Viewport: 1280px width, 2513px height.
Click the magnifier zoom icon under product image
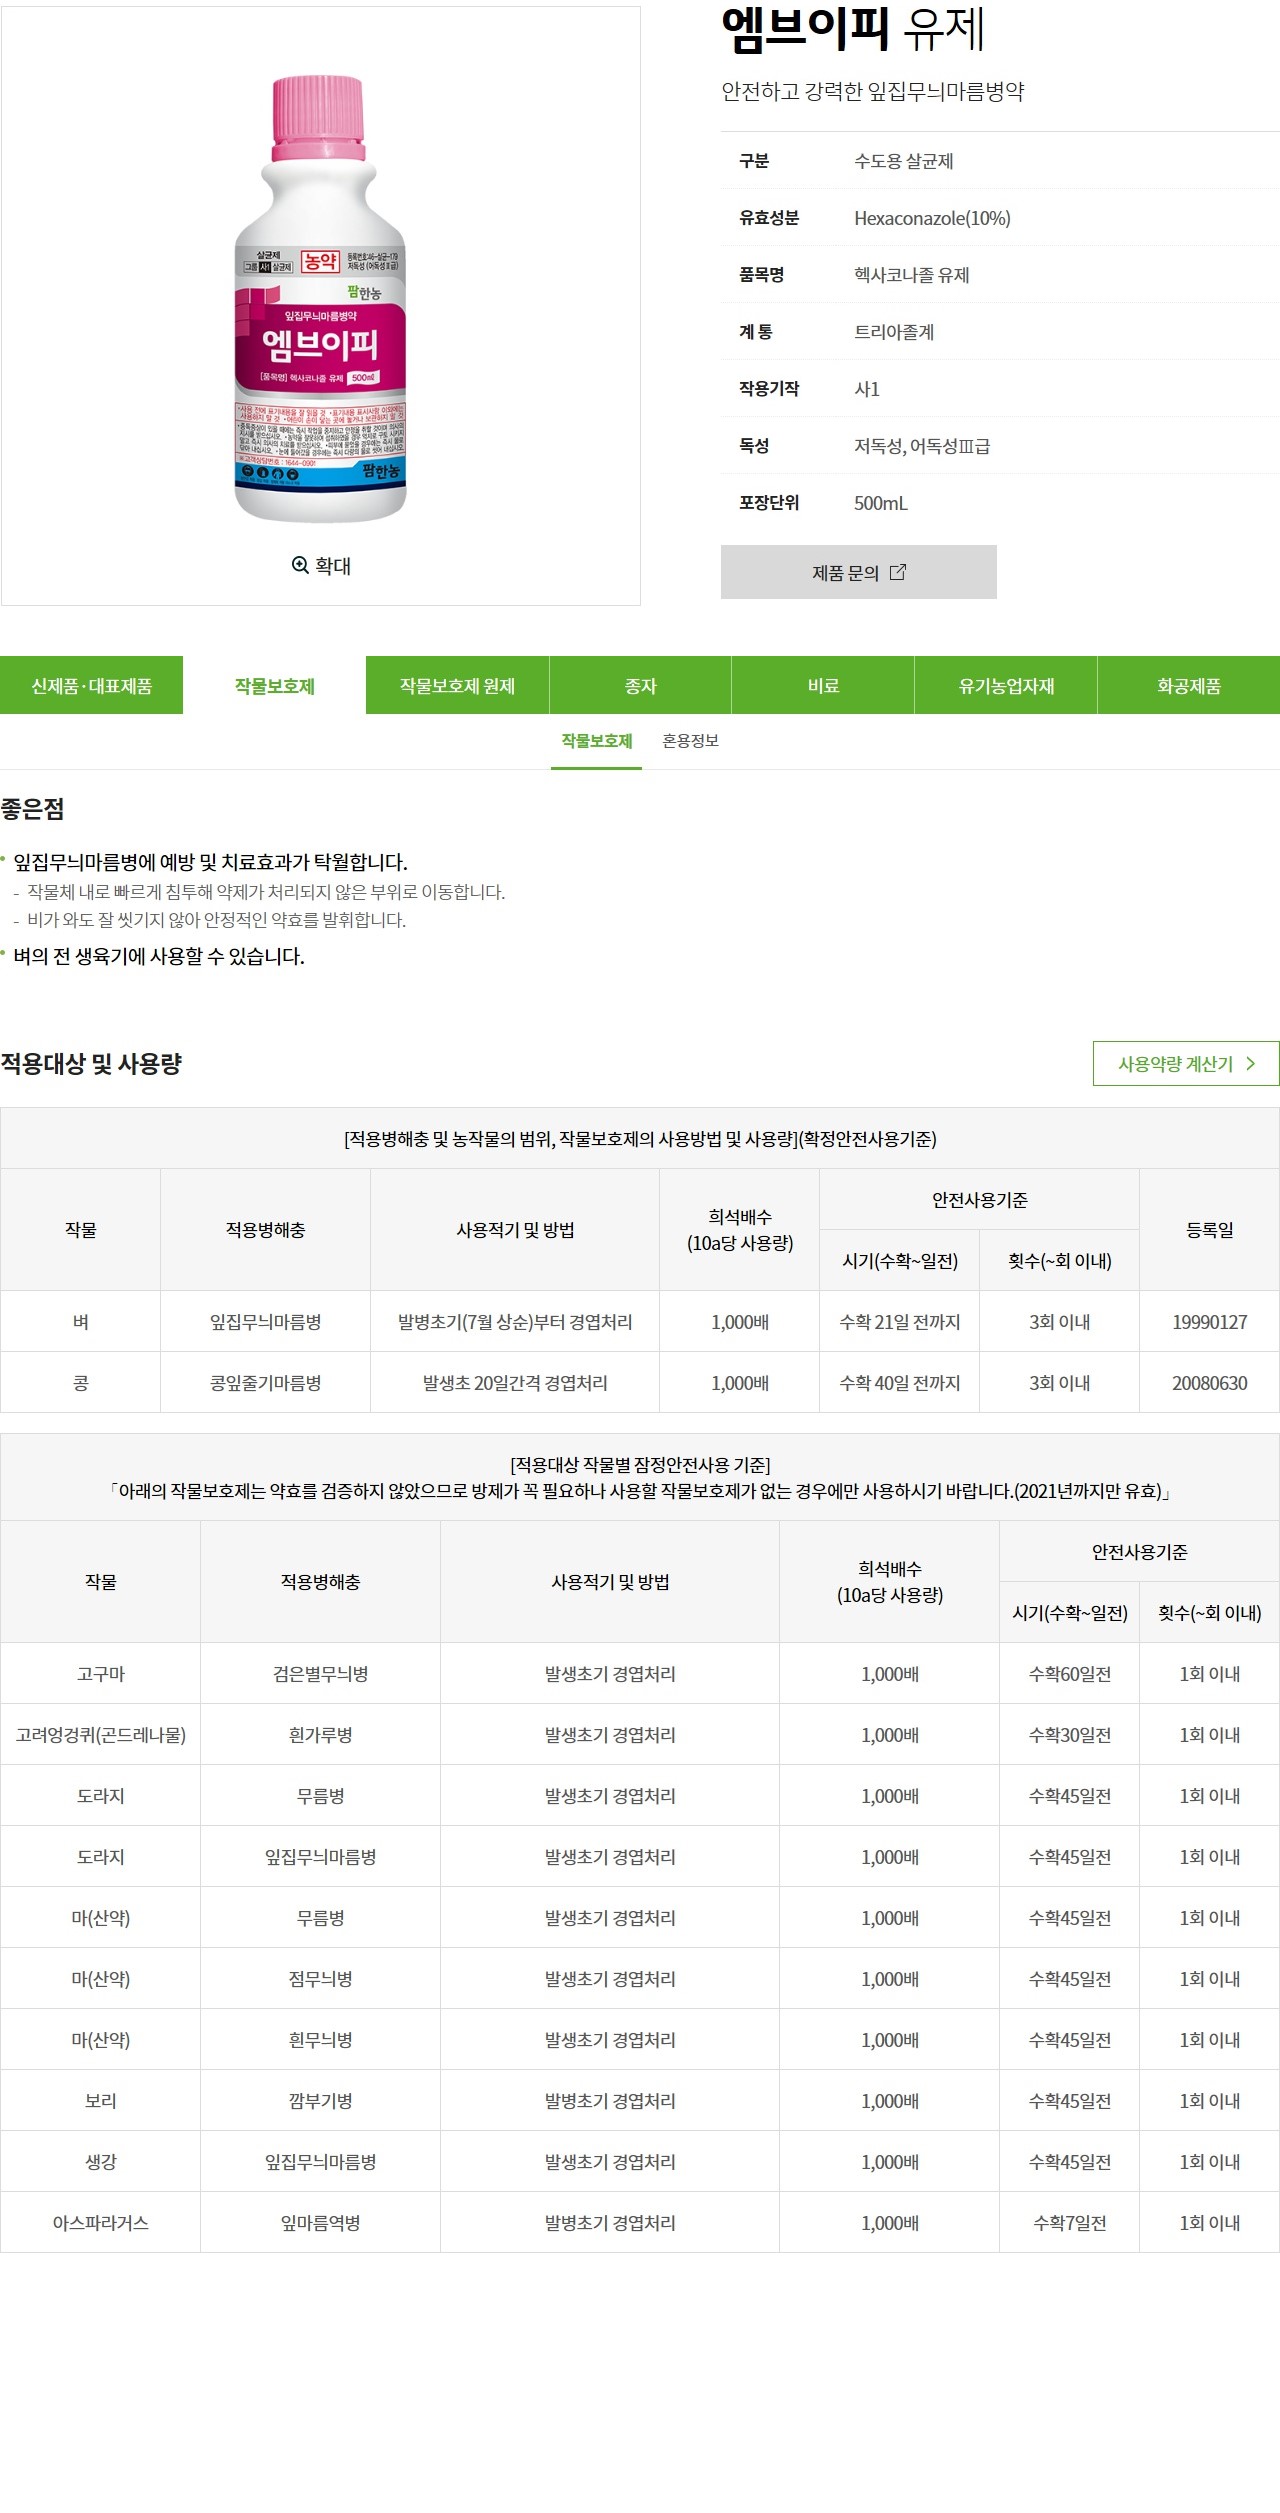[300, 565]
